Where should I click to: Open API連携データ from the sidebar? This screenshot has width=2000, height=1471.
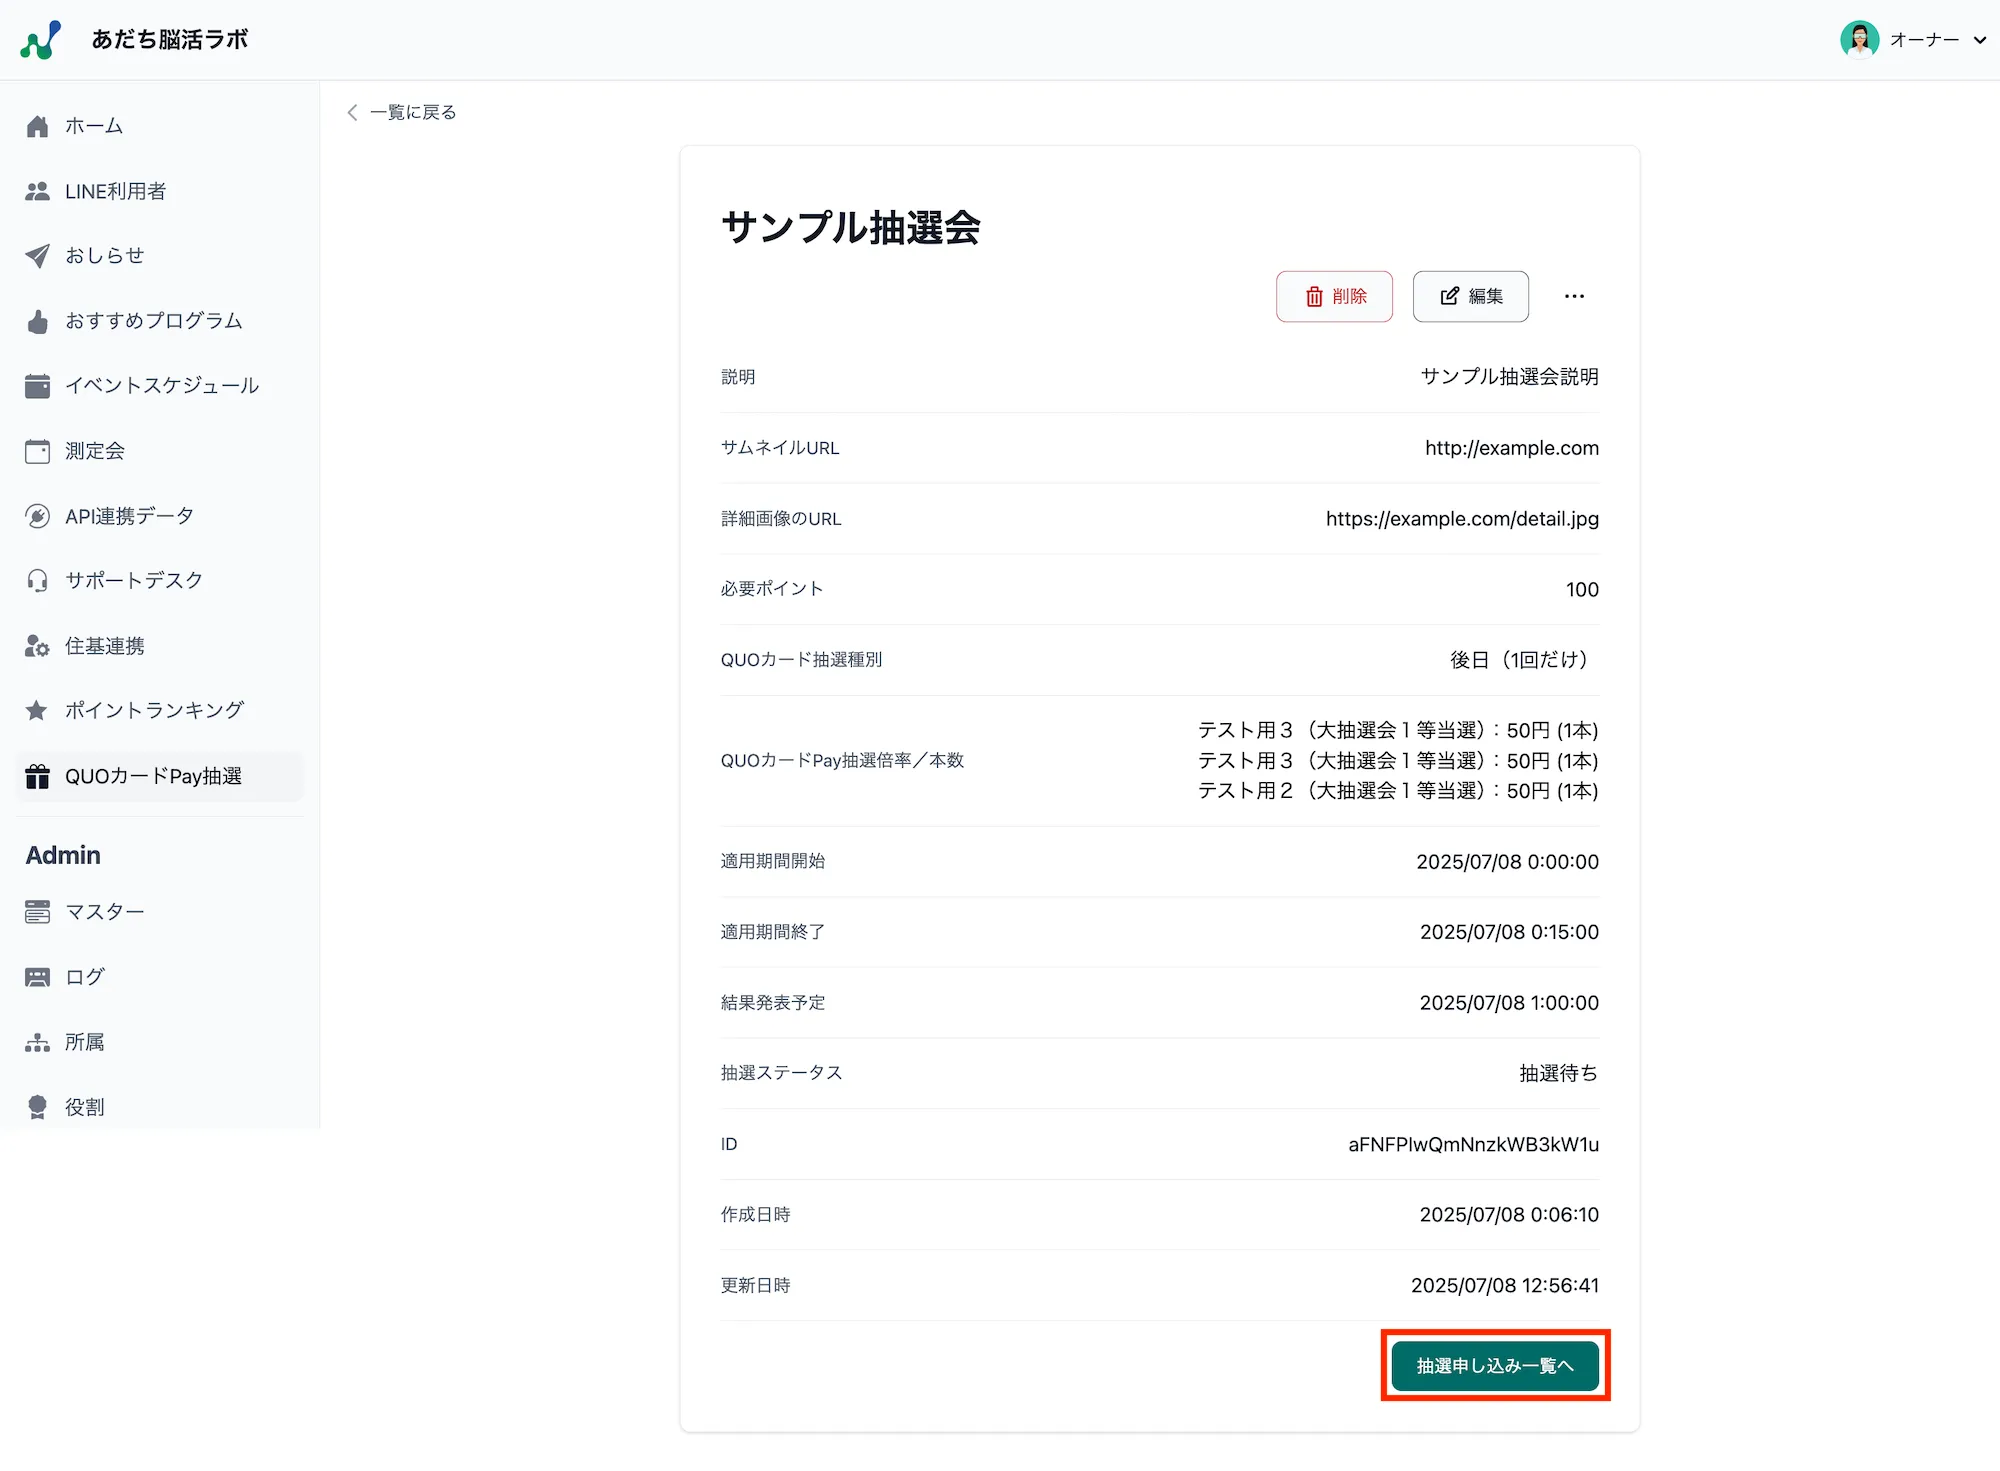[37, 515]
